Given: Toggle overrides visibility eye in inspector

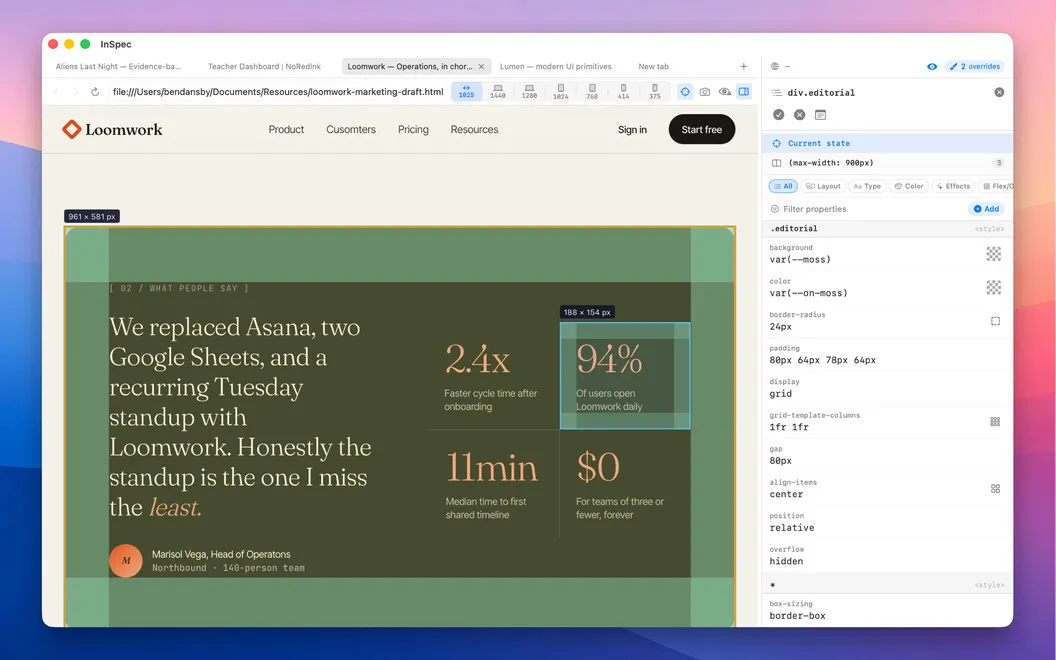Looking at the screenshot, I should [x=932, y=67].
